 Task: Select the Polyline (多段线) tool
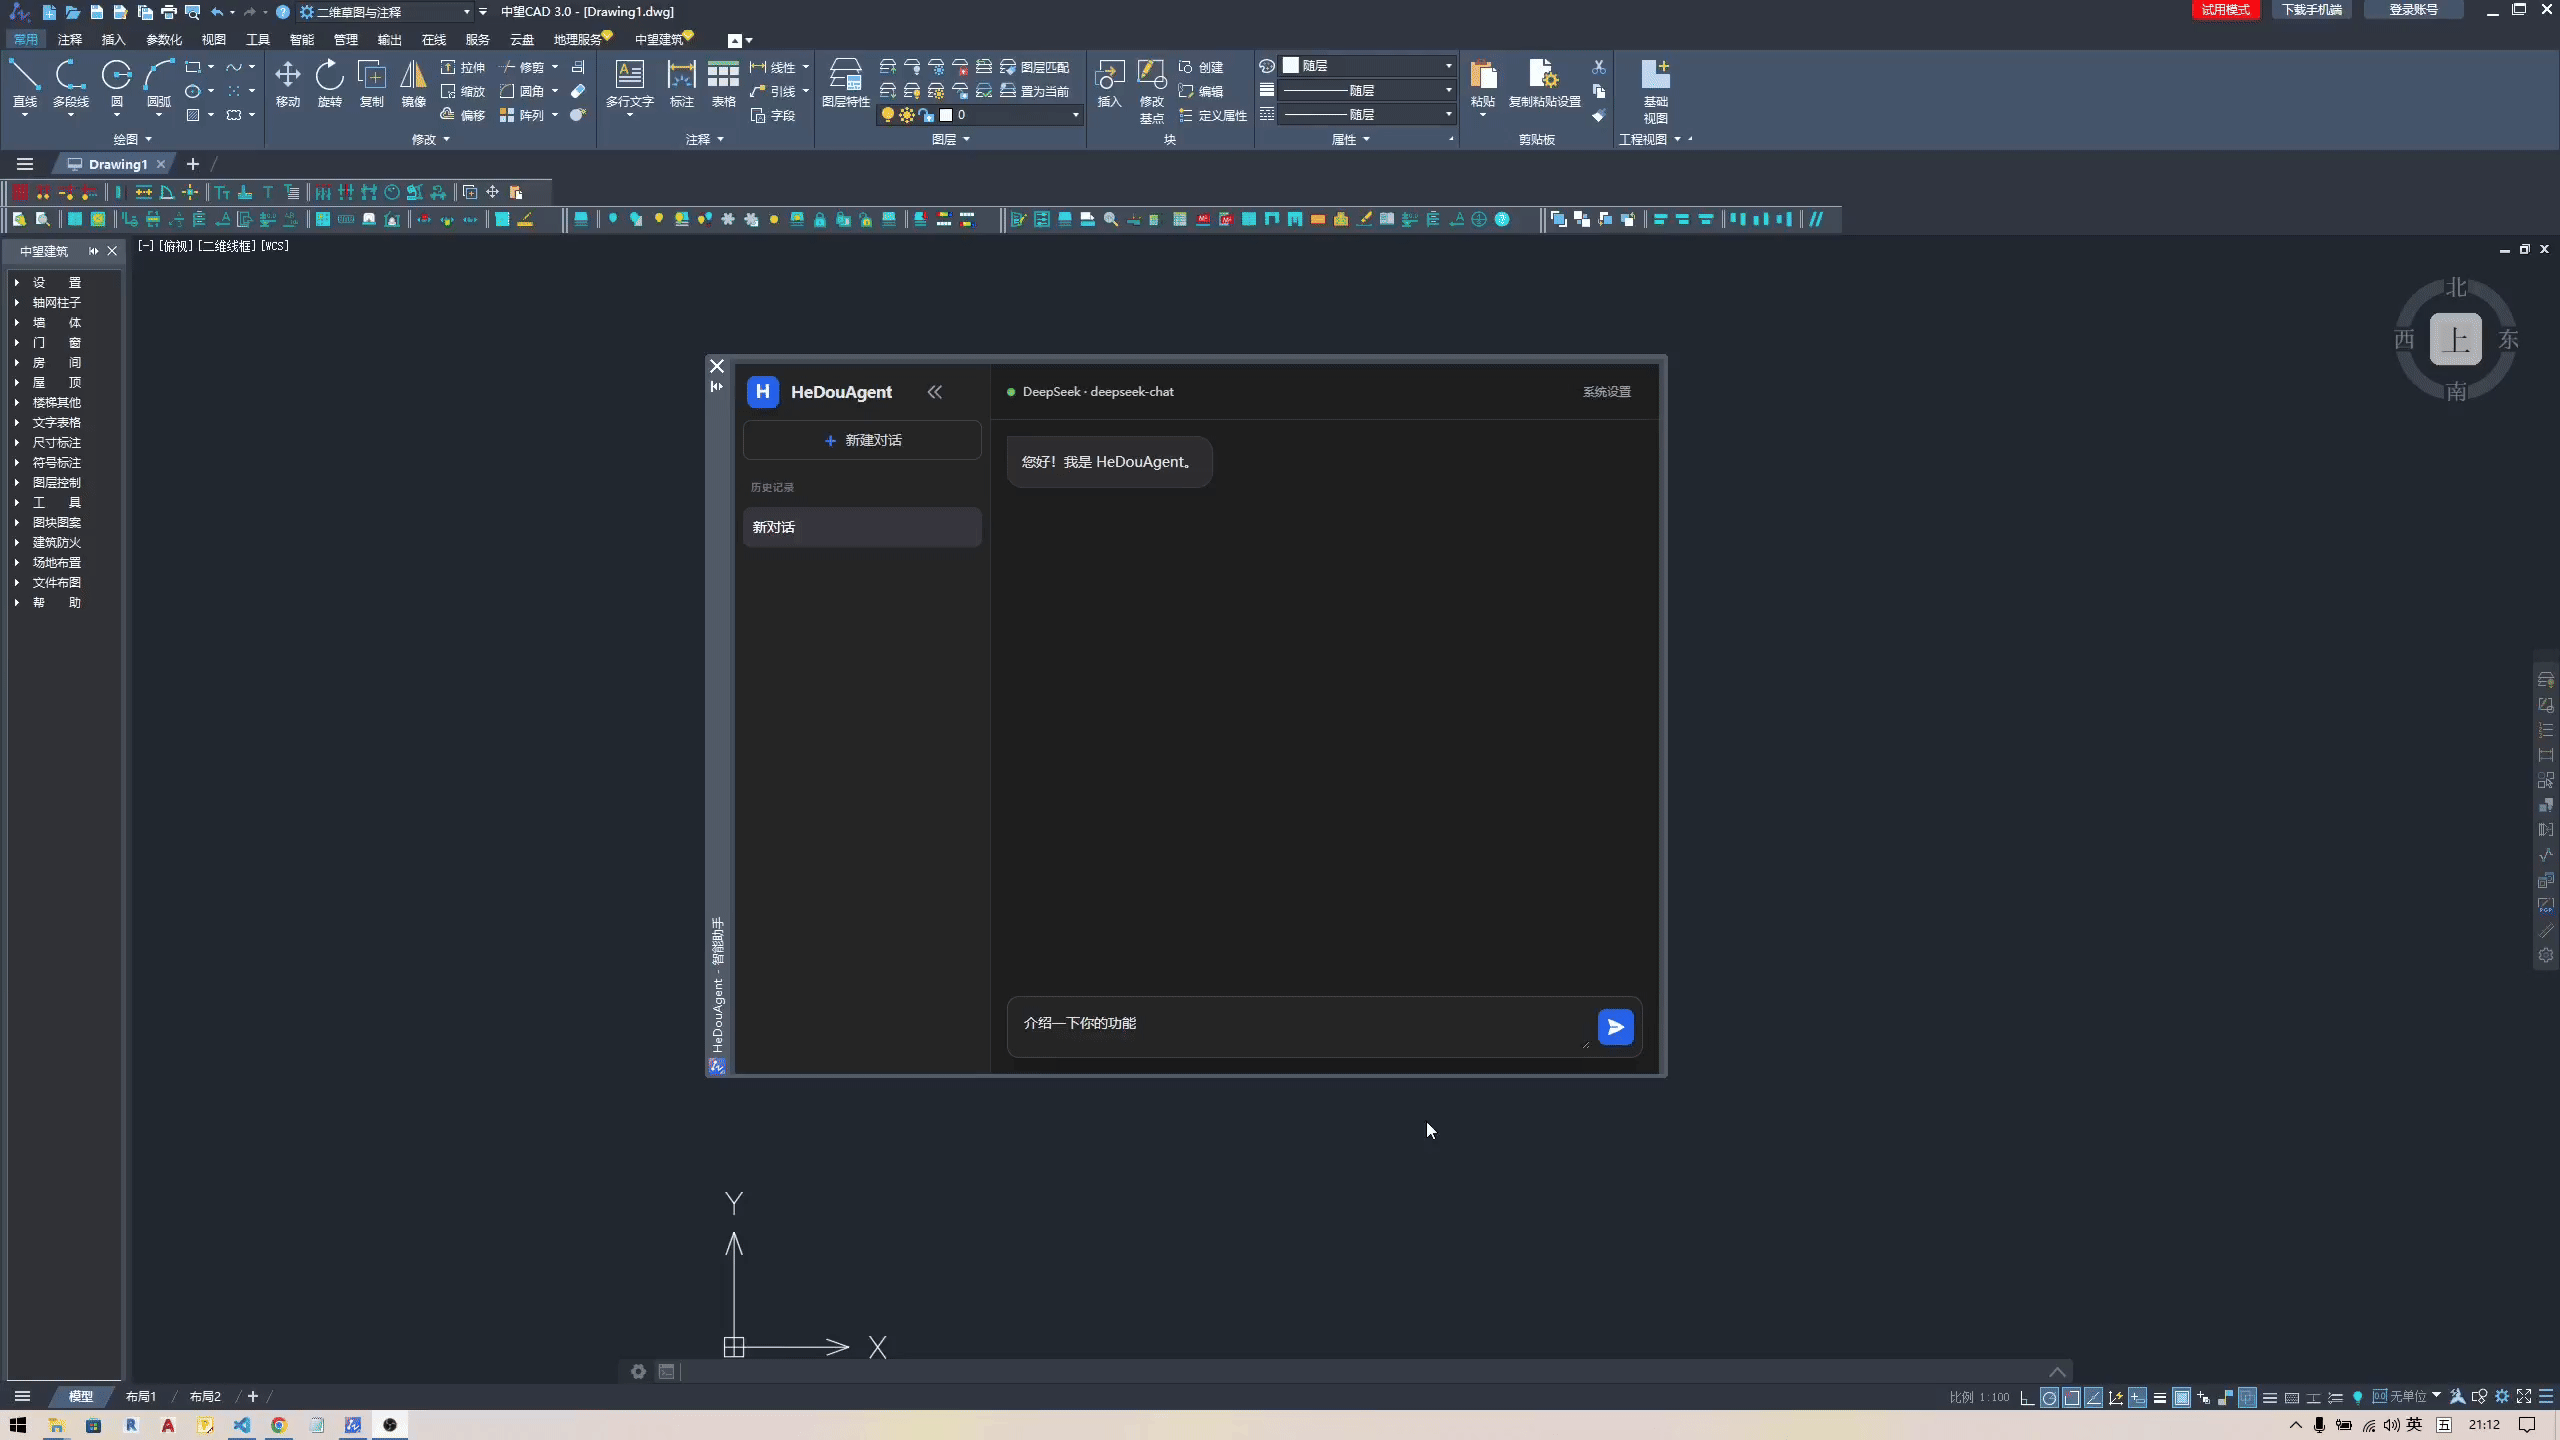(70, 84)
